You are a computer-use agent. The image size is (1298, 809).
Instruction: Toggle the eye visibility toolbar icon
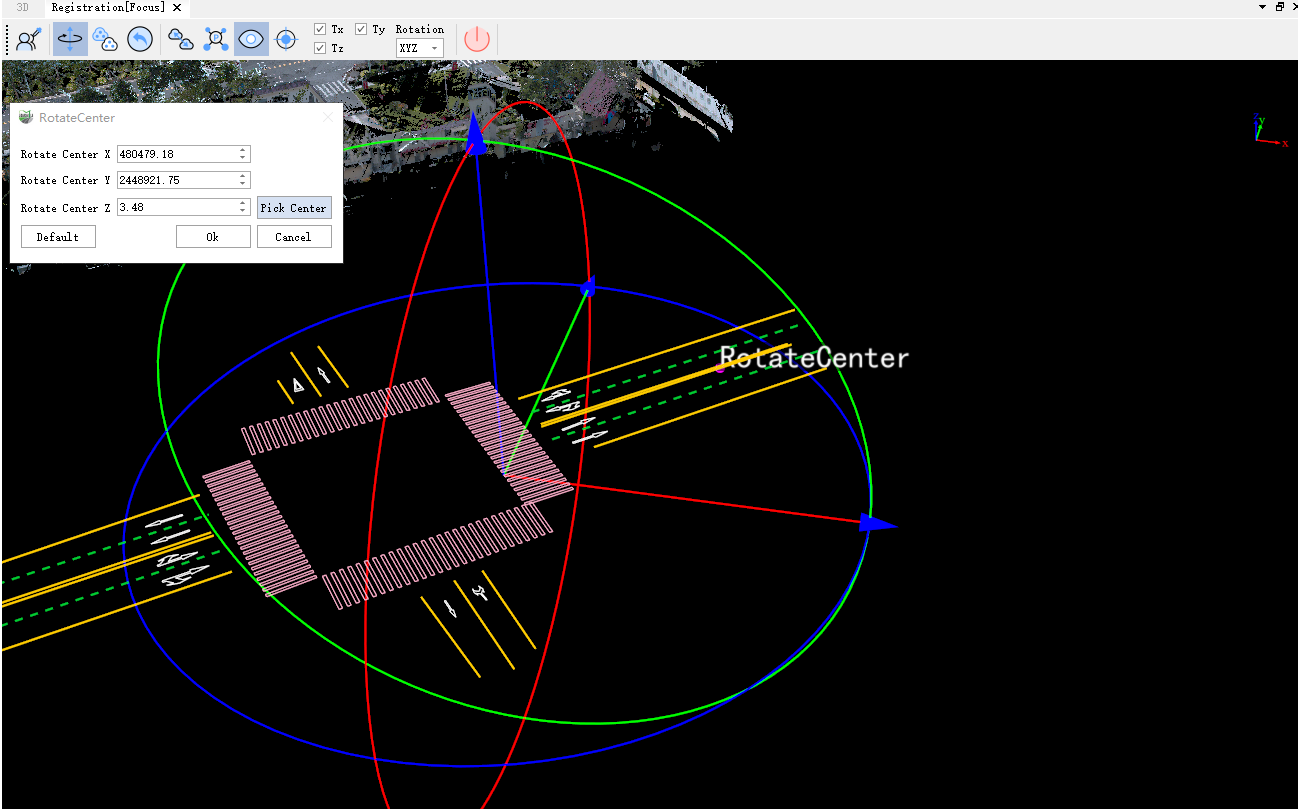251,39
